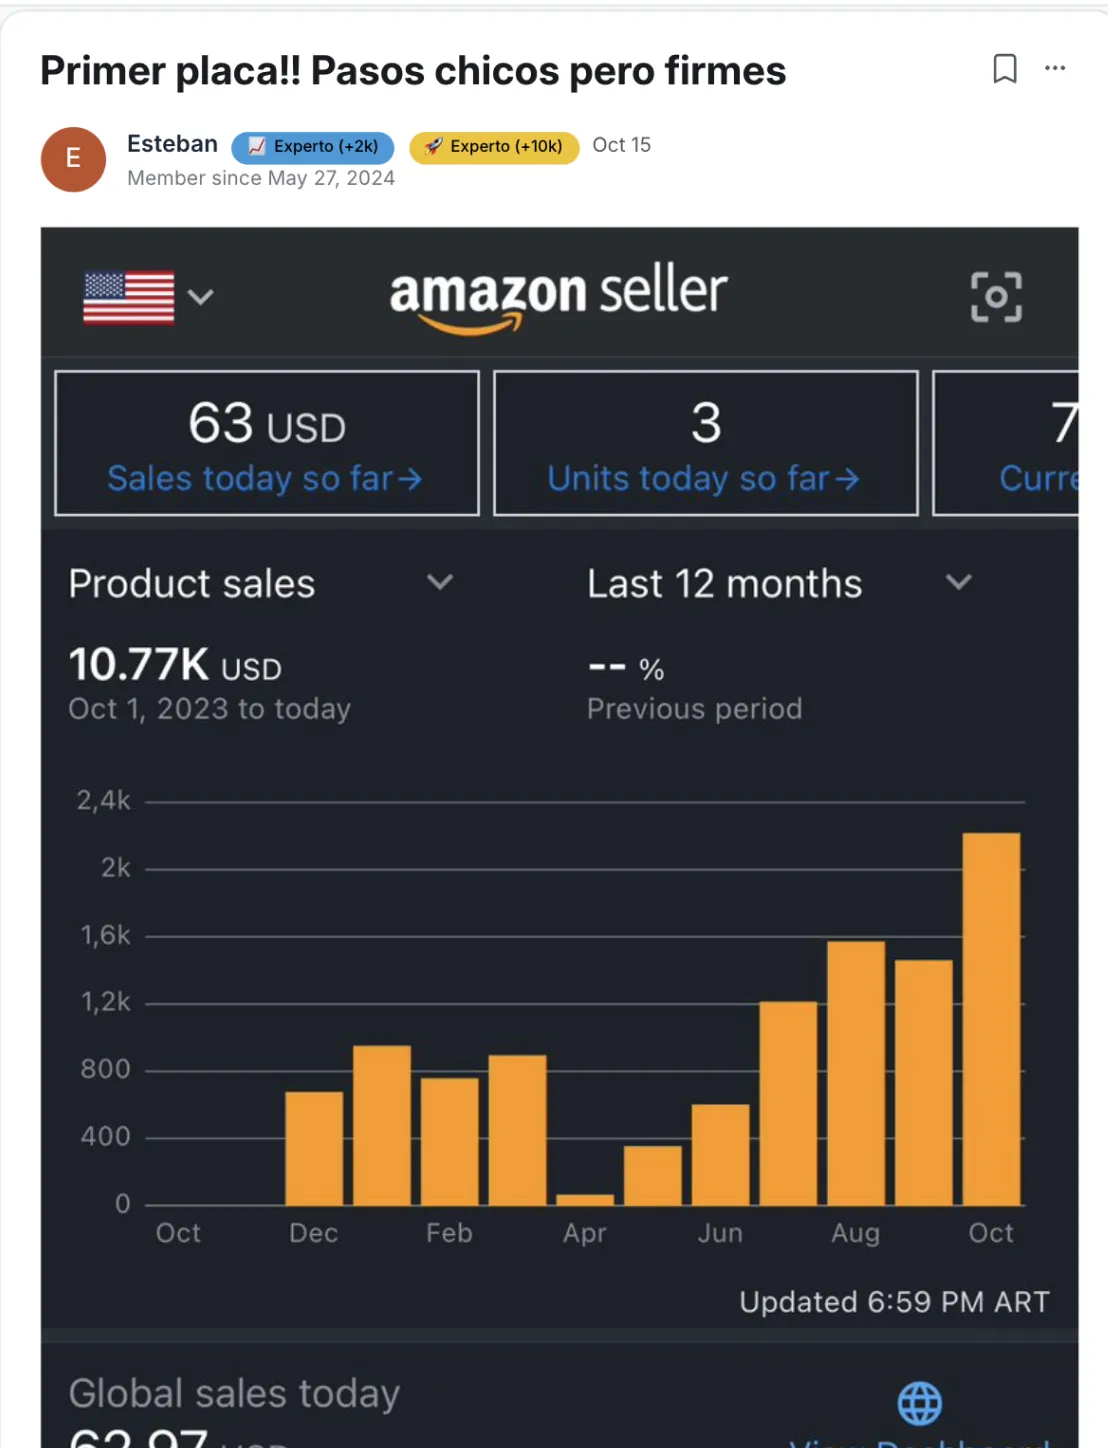Viewport: 1108px width, 1448px height.
Task: Click the tiny April sales bar
Action: pyautogui.click(x=585, y=1199)
